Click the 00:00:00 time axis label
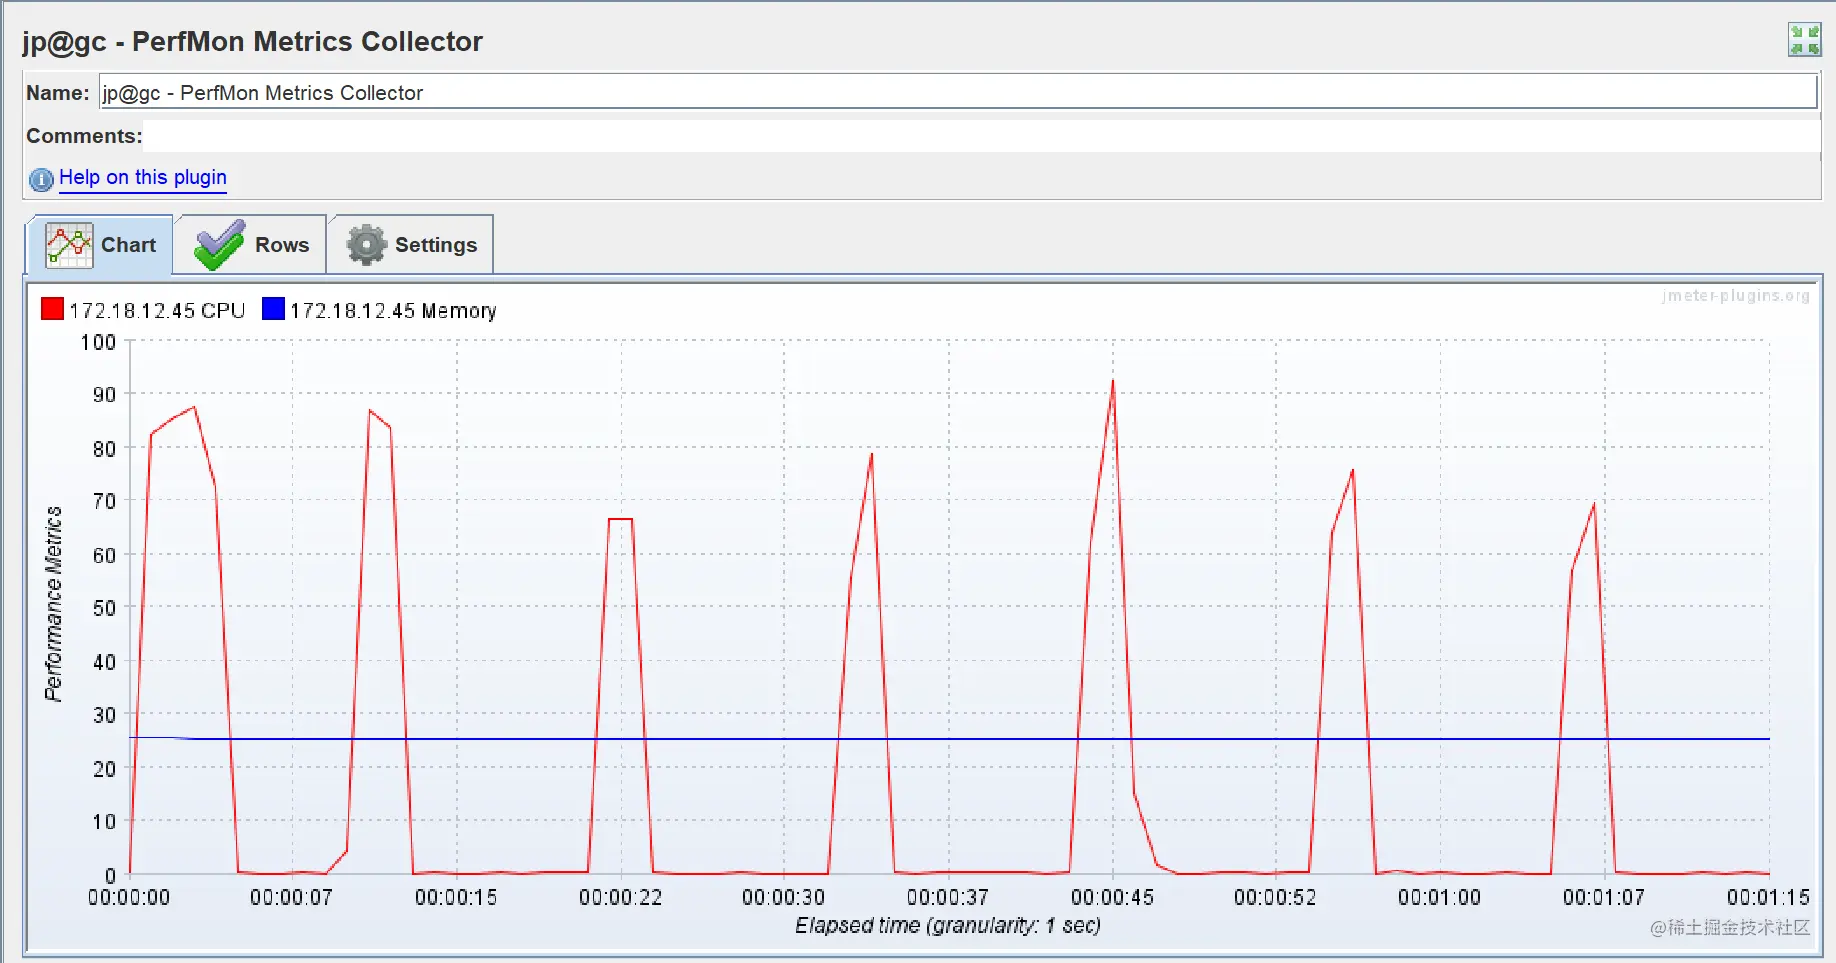 click(129, 898)
